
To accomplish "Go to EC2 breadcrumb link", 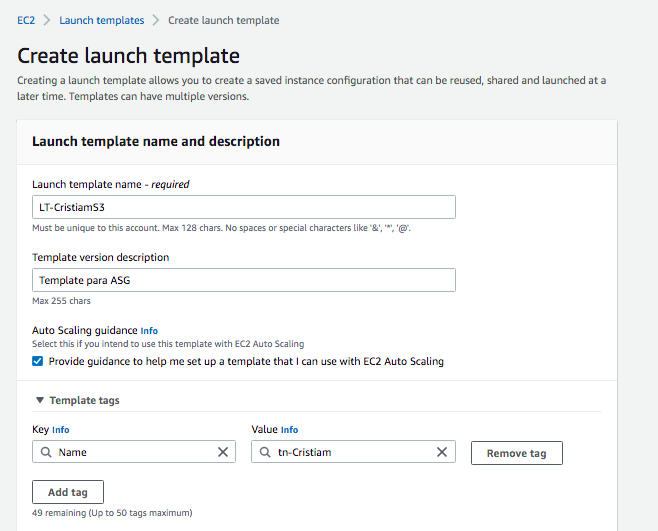I will click(x=27, y=20).
